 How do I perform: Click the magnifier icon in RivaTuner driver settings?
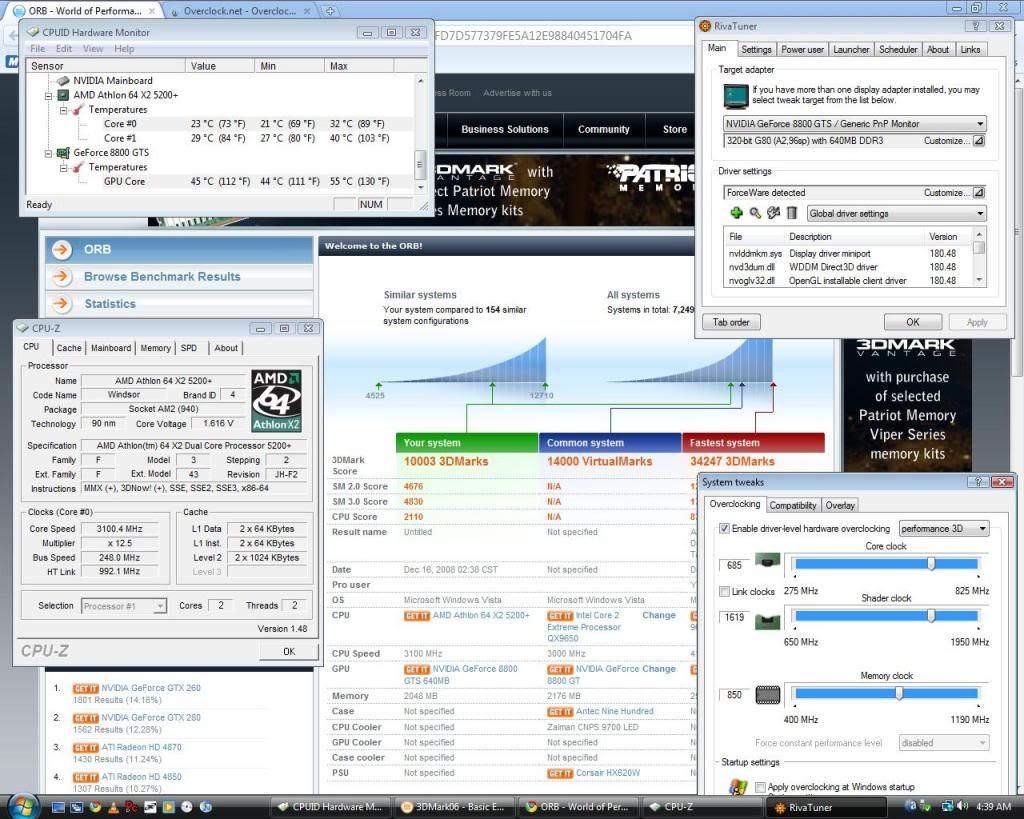click(x=755, y=213)
